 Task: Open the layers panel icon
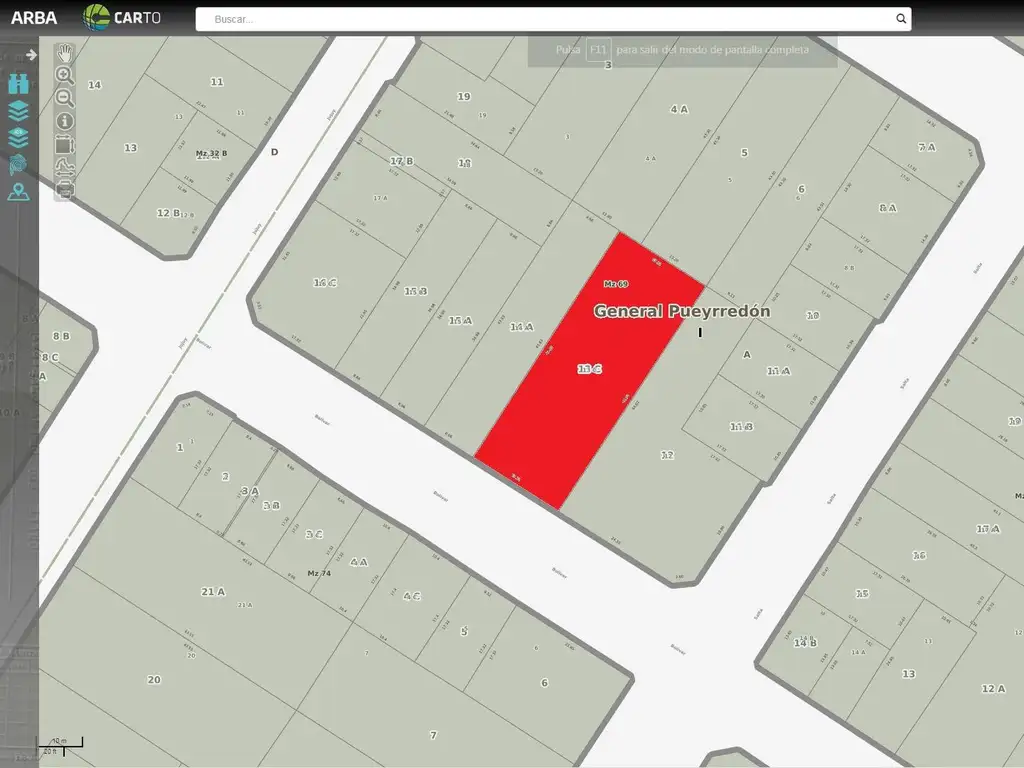[x=18, y=111]
